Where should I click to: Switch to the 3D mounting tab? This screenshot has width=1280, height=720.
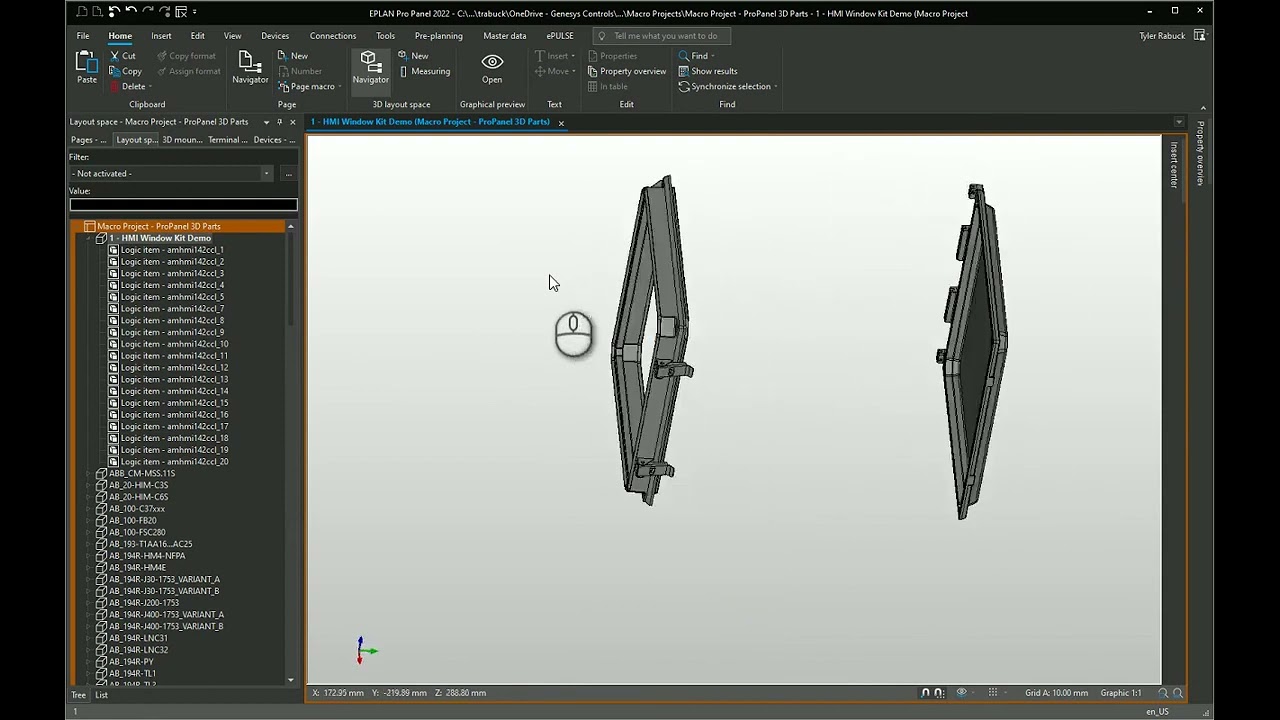tap(181, 140)
